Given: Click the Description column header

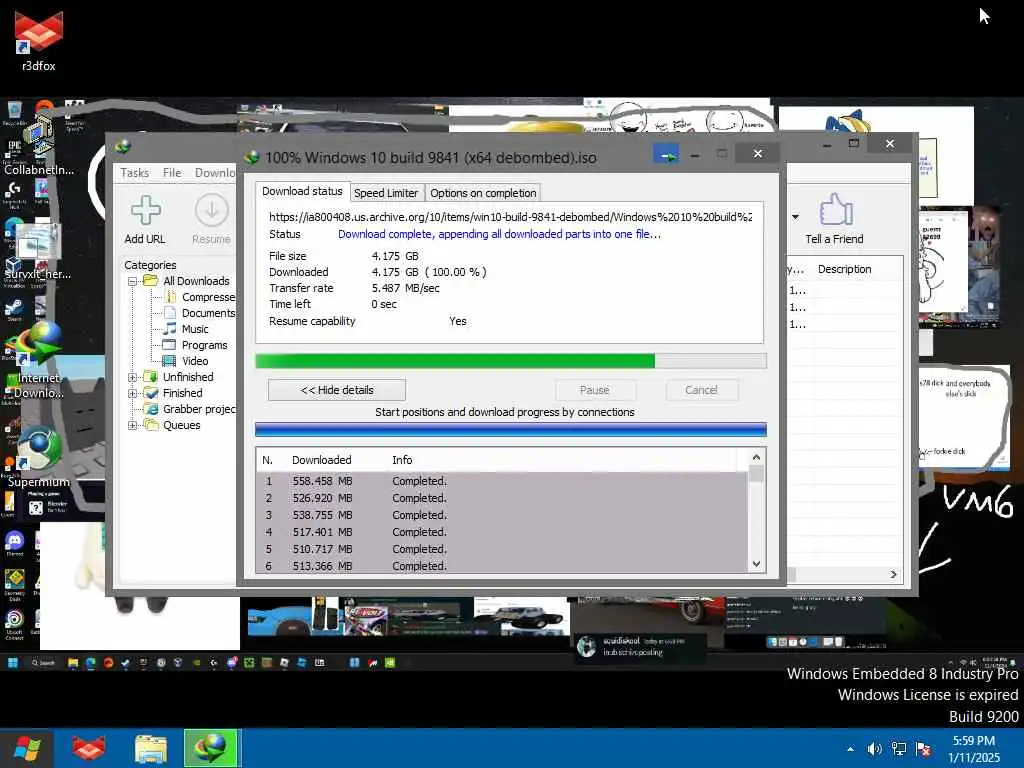Looking at the screenshot, I should (x=844, y=269).
